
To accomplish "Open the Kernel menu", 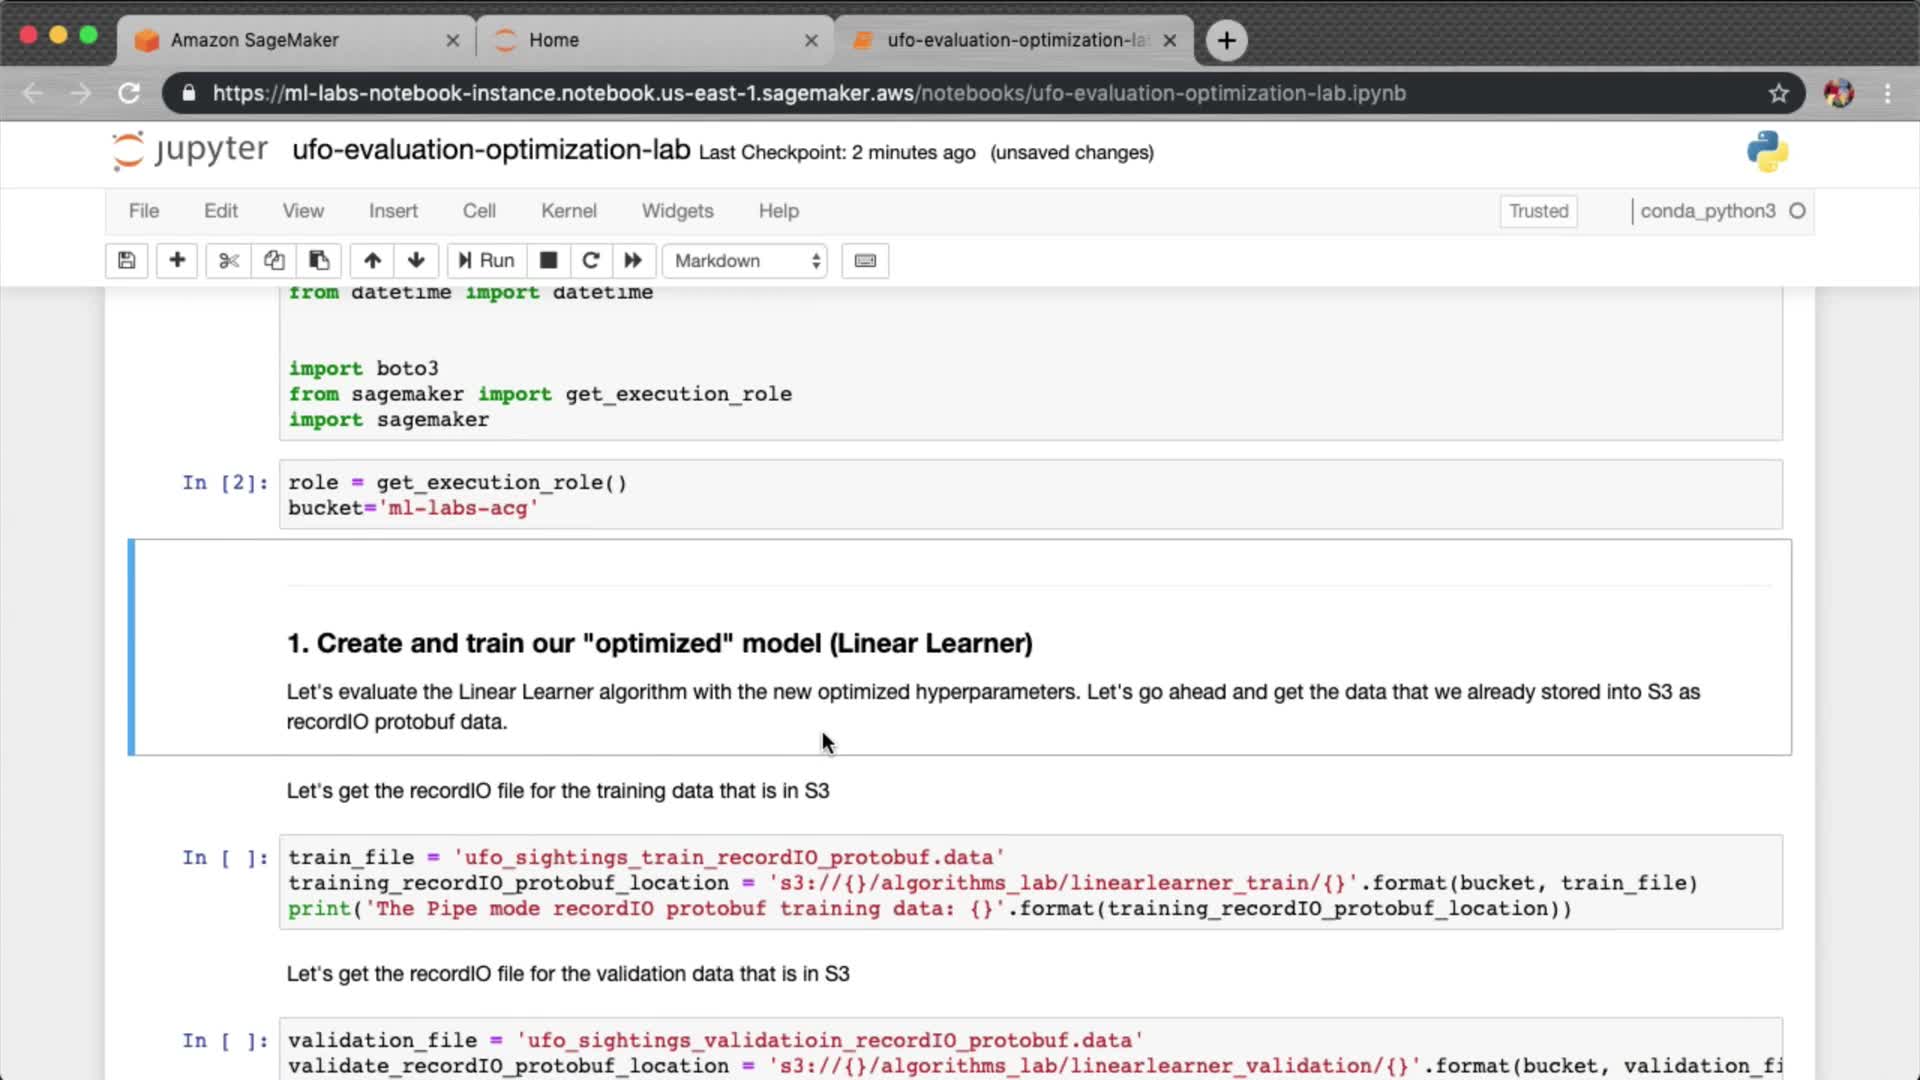I will coord(568,211).
